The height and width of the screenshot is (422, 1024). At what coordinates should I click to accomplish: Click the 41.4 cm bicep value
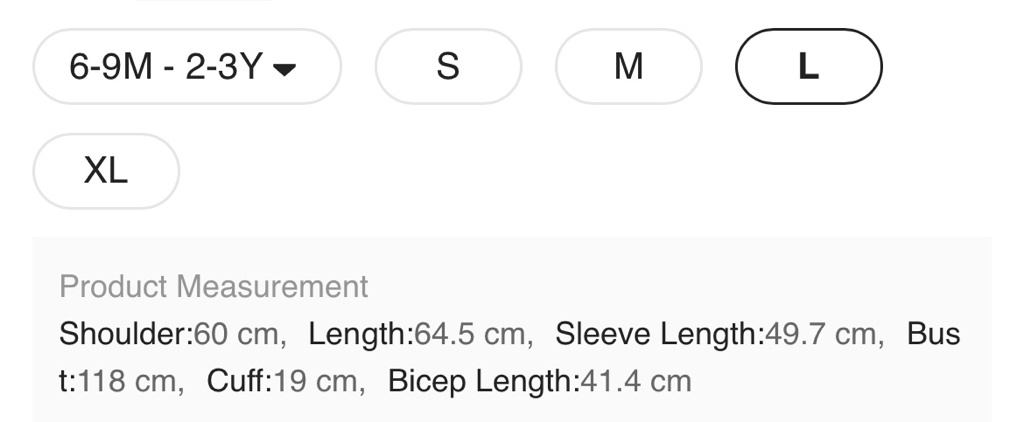pyautogui.click(x=636, y=381)
